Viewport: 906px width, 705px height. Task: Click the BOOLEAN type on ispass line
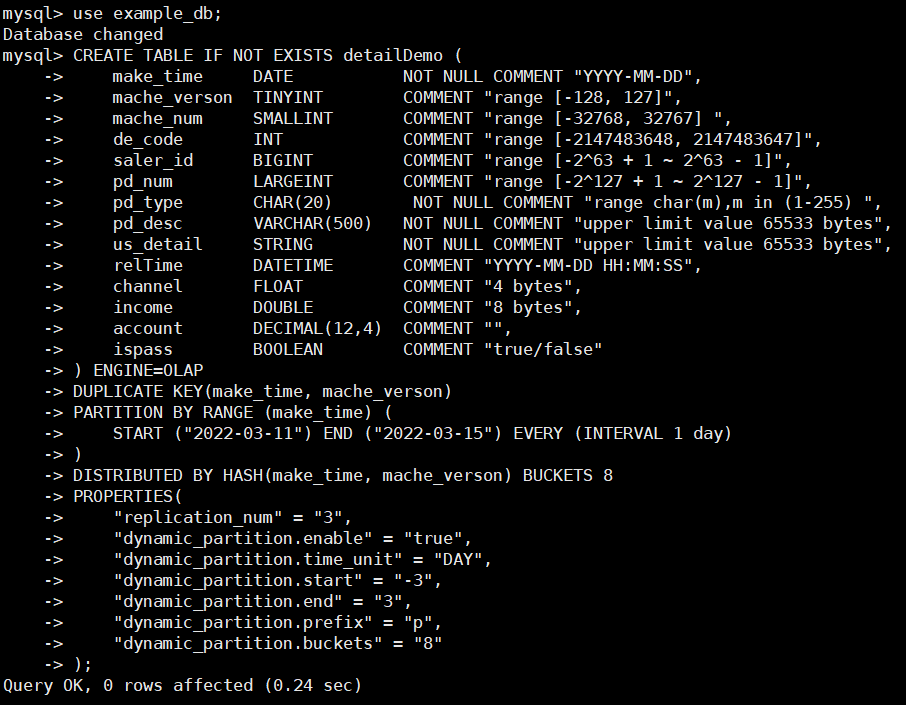click(x=288, y=350)
